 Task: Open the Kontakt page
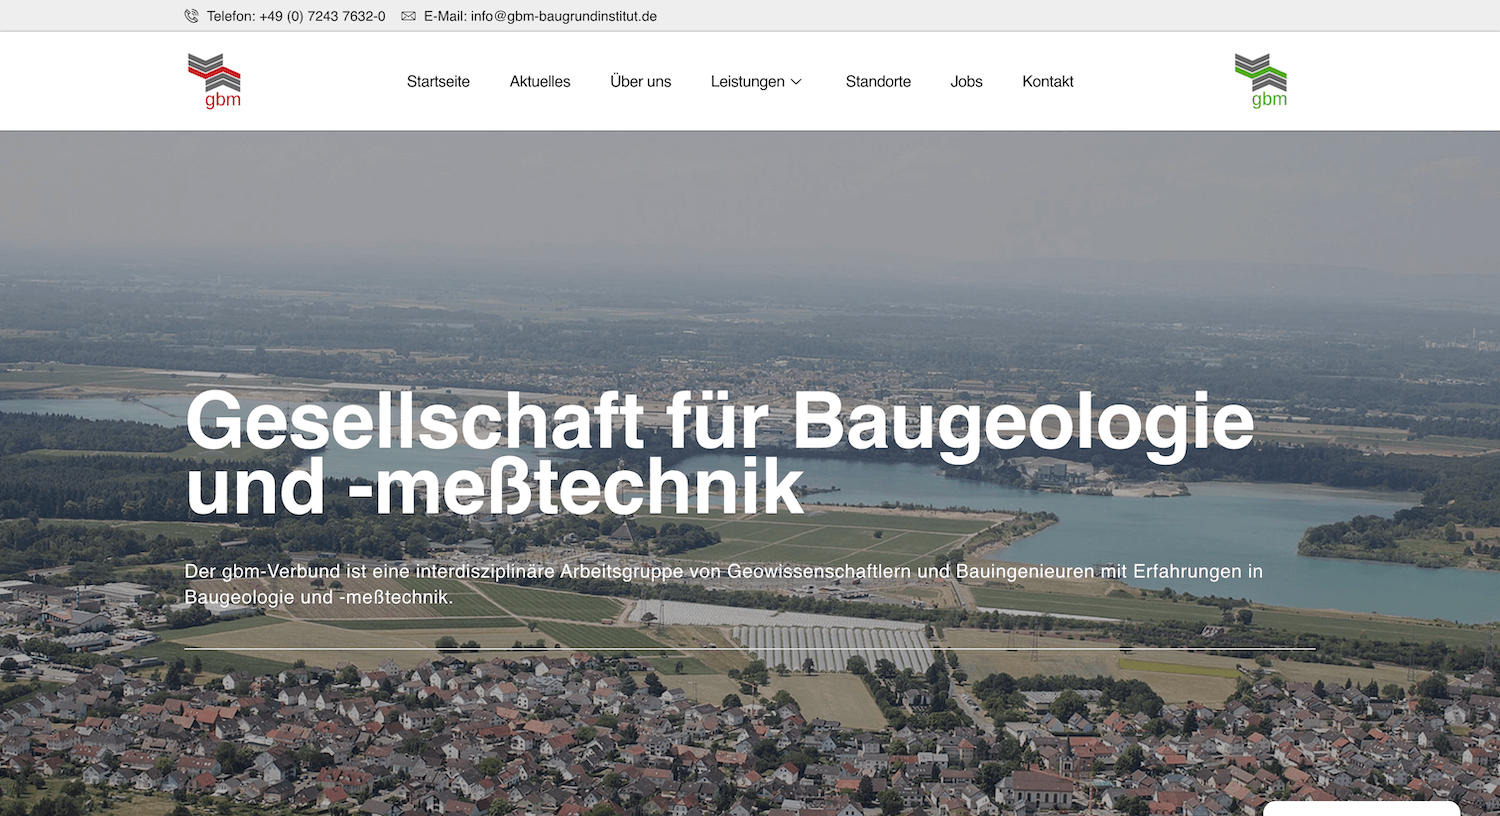(1048, 82)
